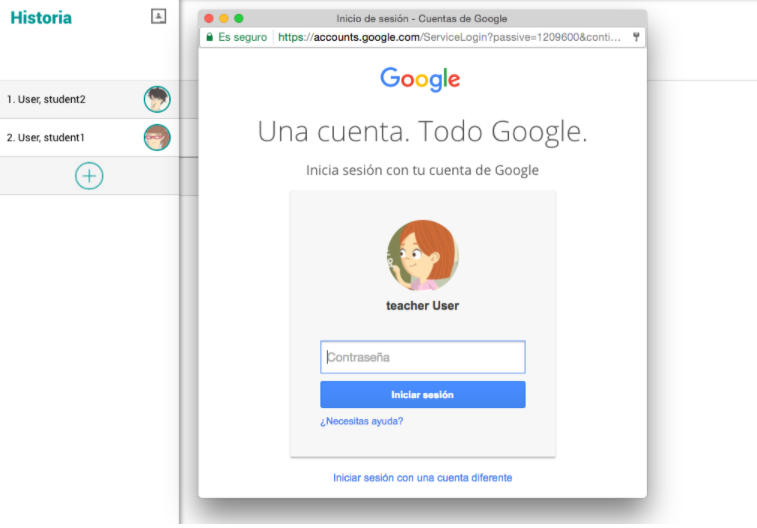Close the Google login window

[x=209, y=18]
